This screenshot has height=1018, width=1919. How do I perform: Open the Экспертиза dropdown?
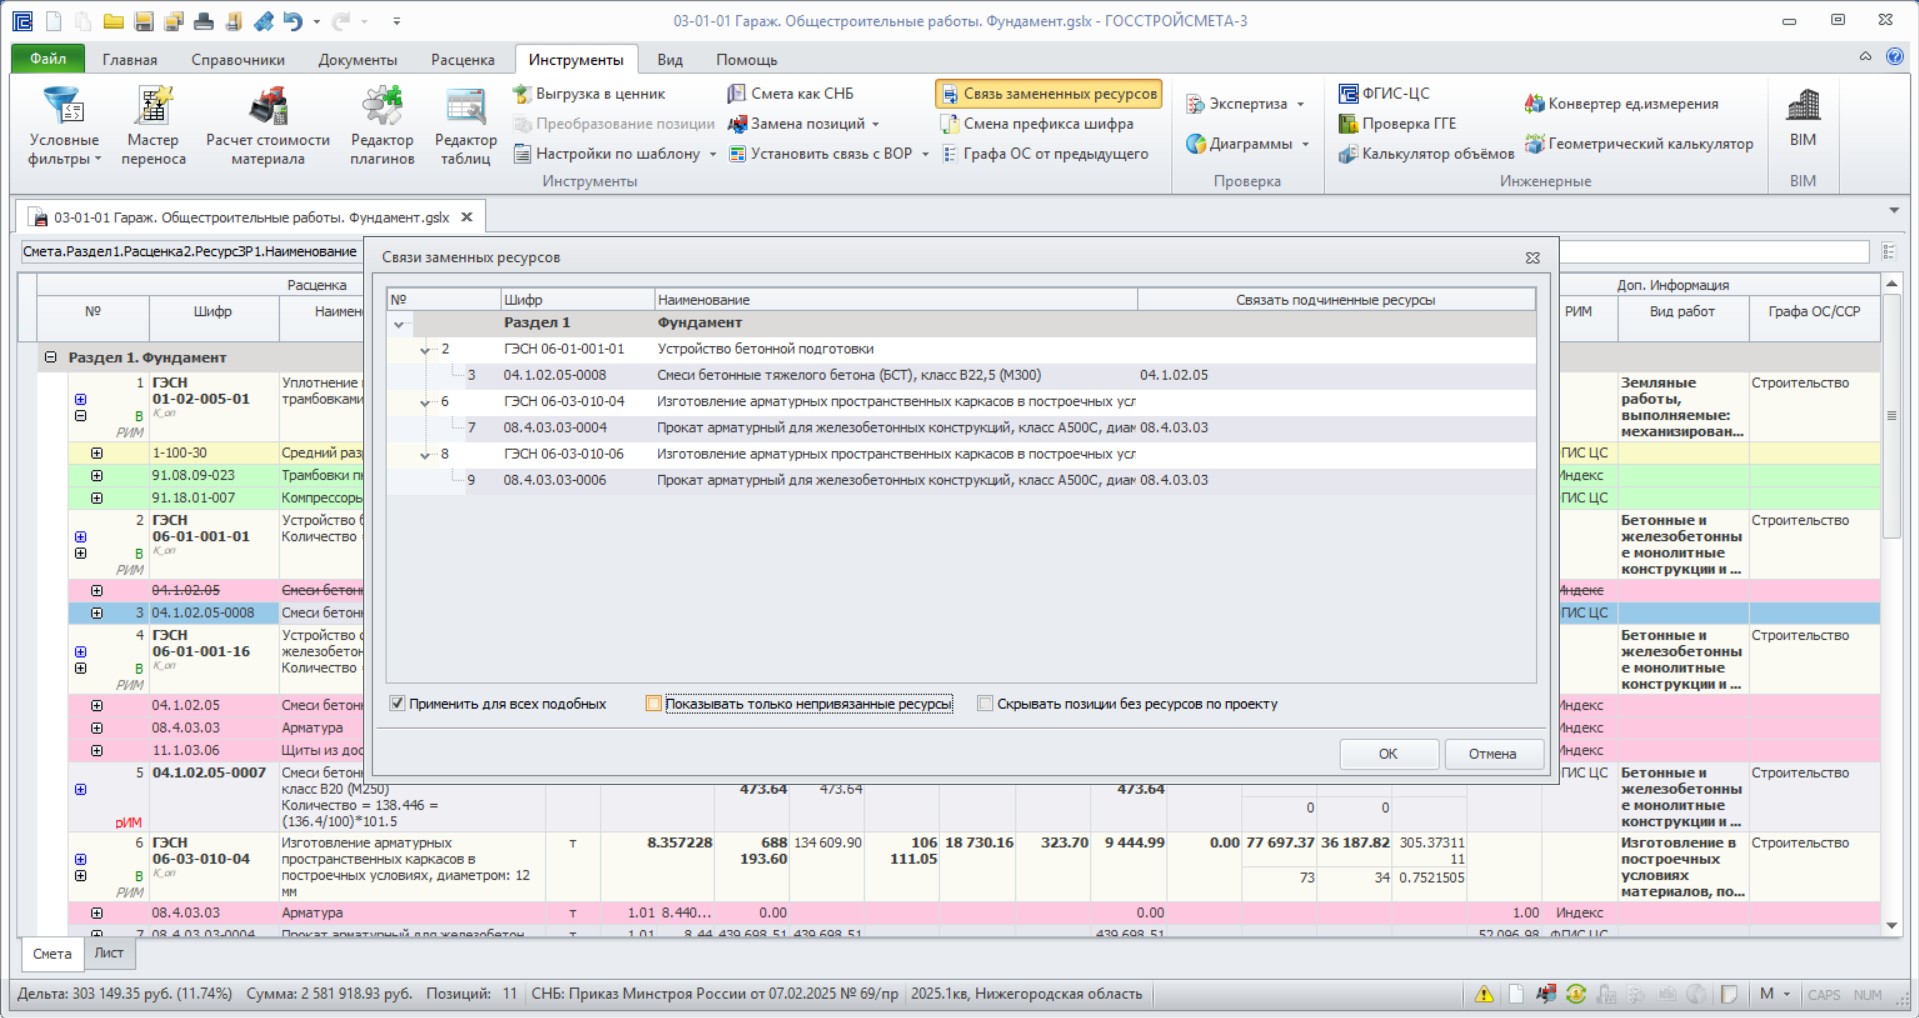(1246, 104)
